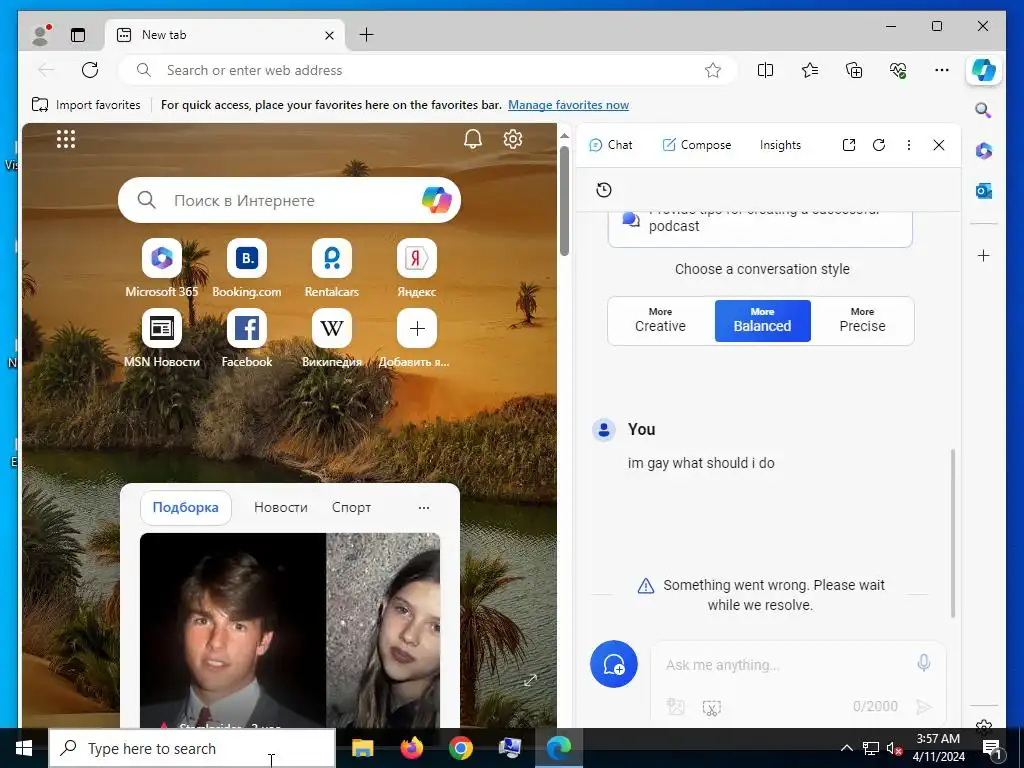Screen dimensions: 1024x768
Task: Open Microsoft 365 sidebar icon
Action: tap(984, 151)
